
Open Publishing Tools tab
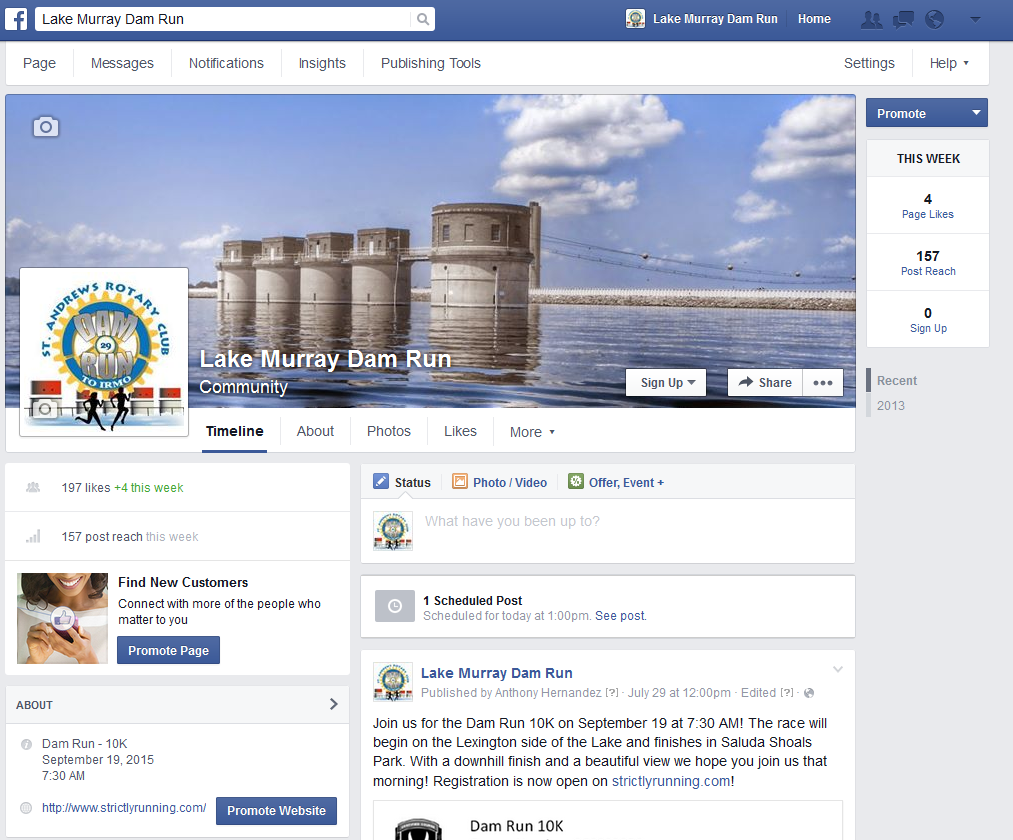click(431, 63)
